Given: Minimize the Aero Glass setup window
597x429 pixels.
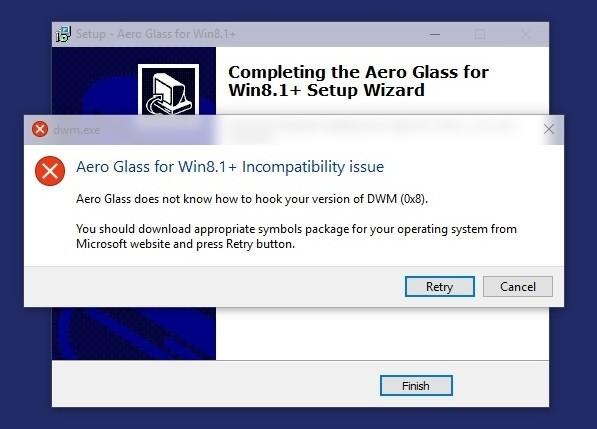Looking at the screenshot, I should point(435,34).
